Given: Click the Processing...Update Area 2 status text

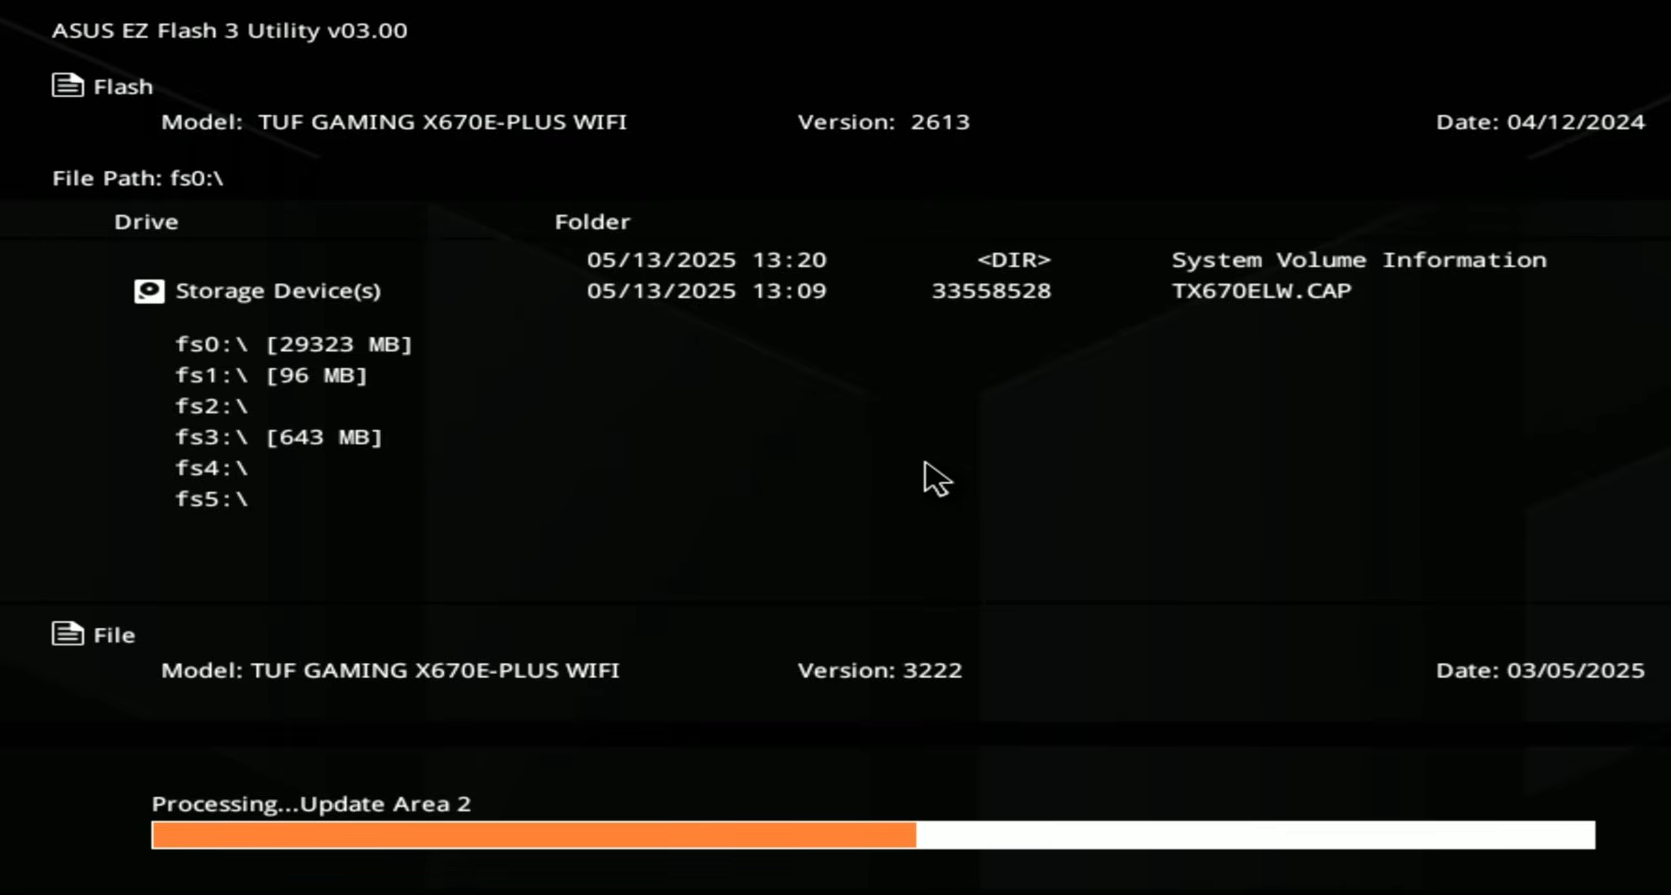Looking at the screenshot, I should 311,804.
